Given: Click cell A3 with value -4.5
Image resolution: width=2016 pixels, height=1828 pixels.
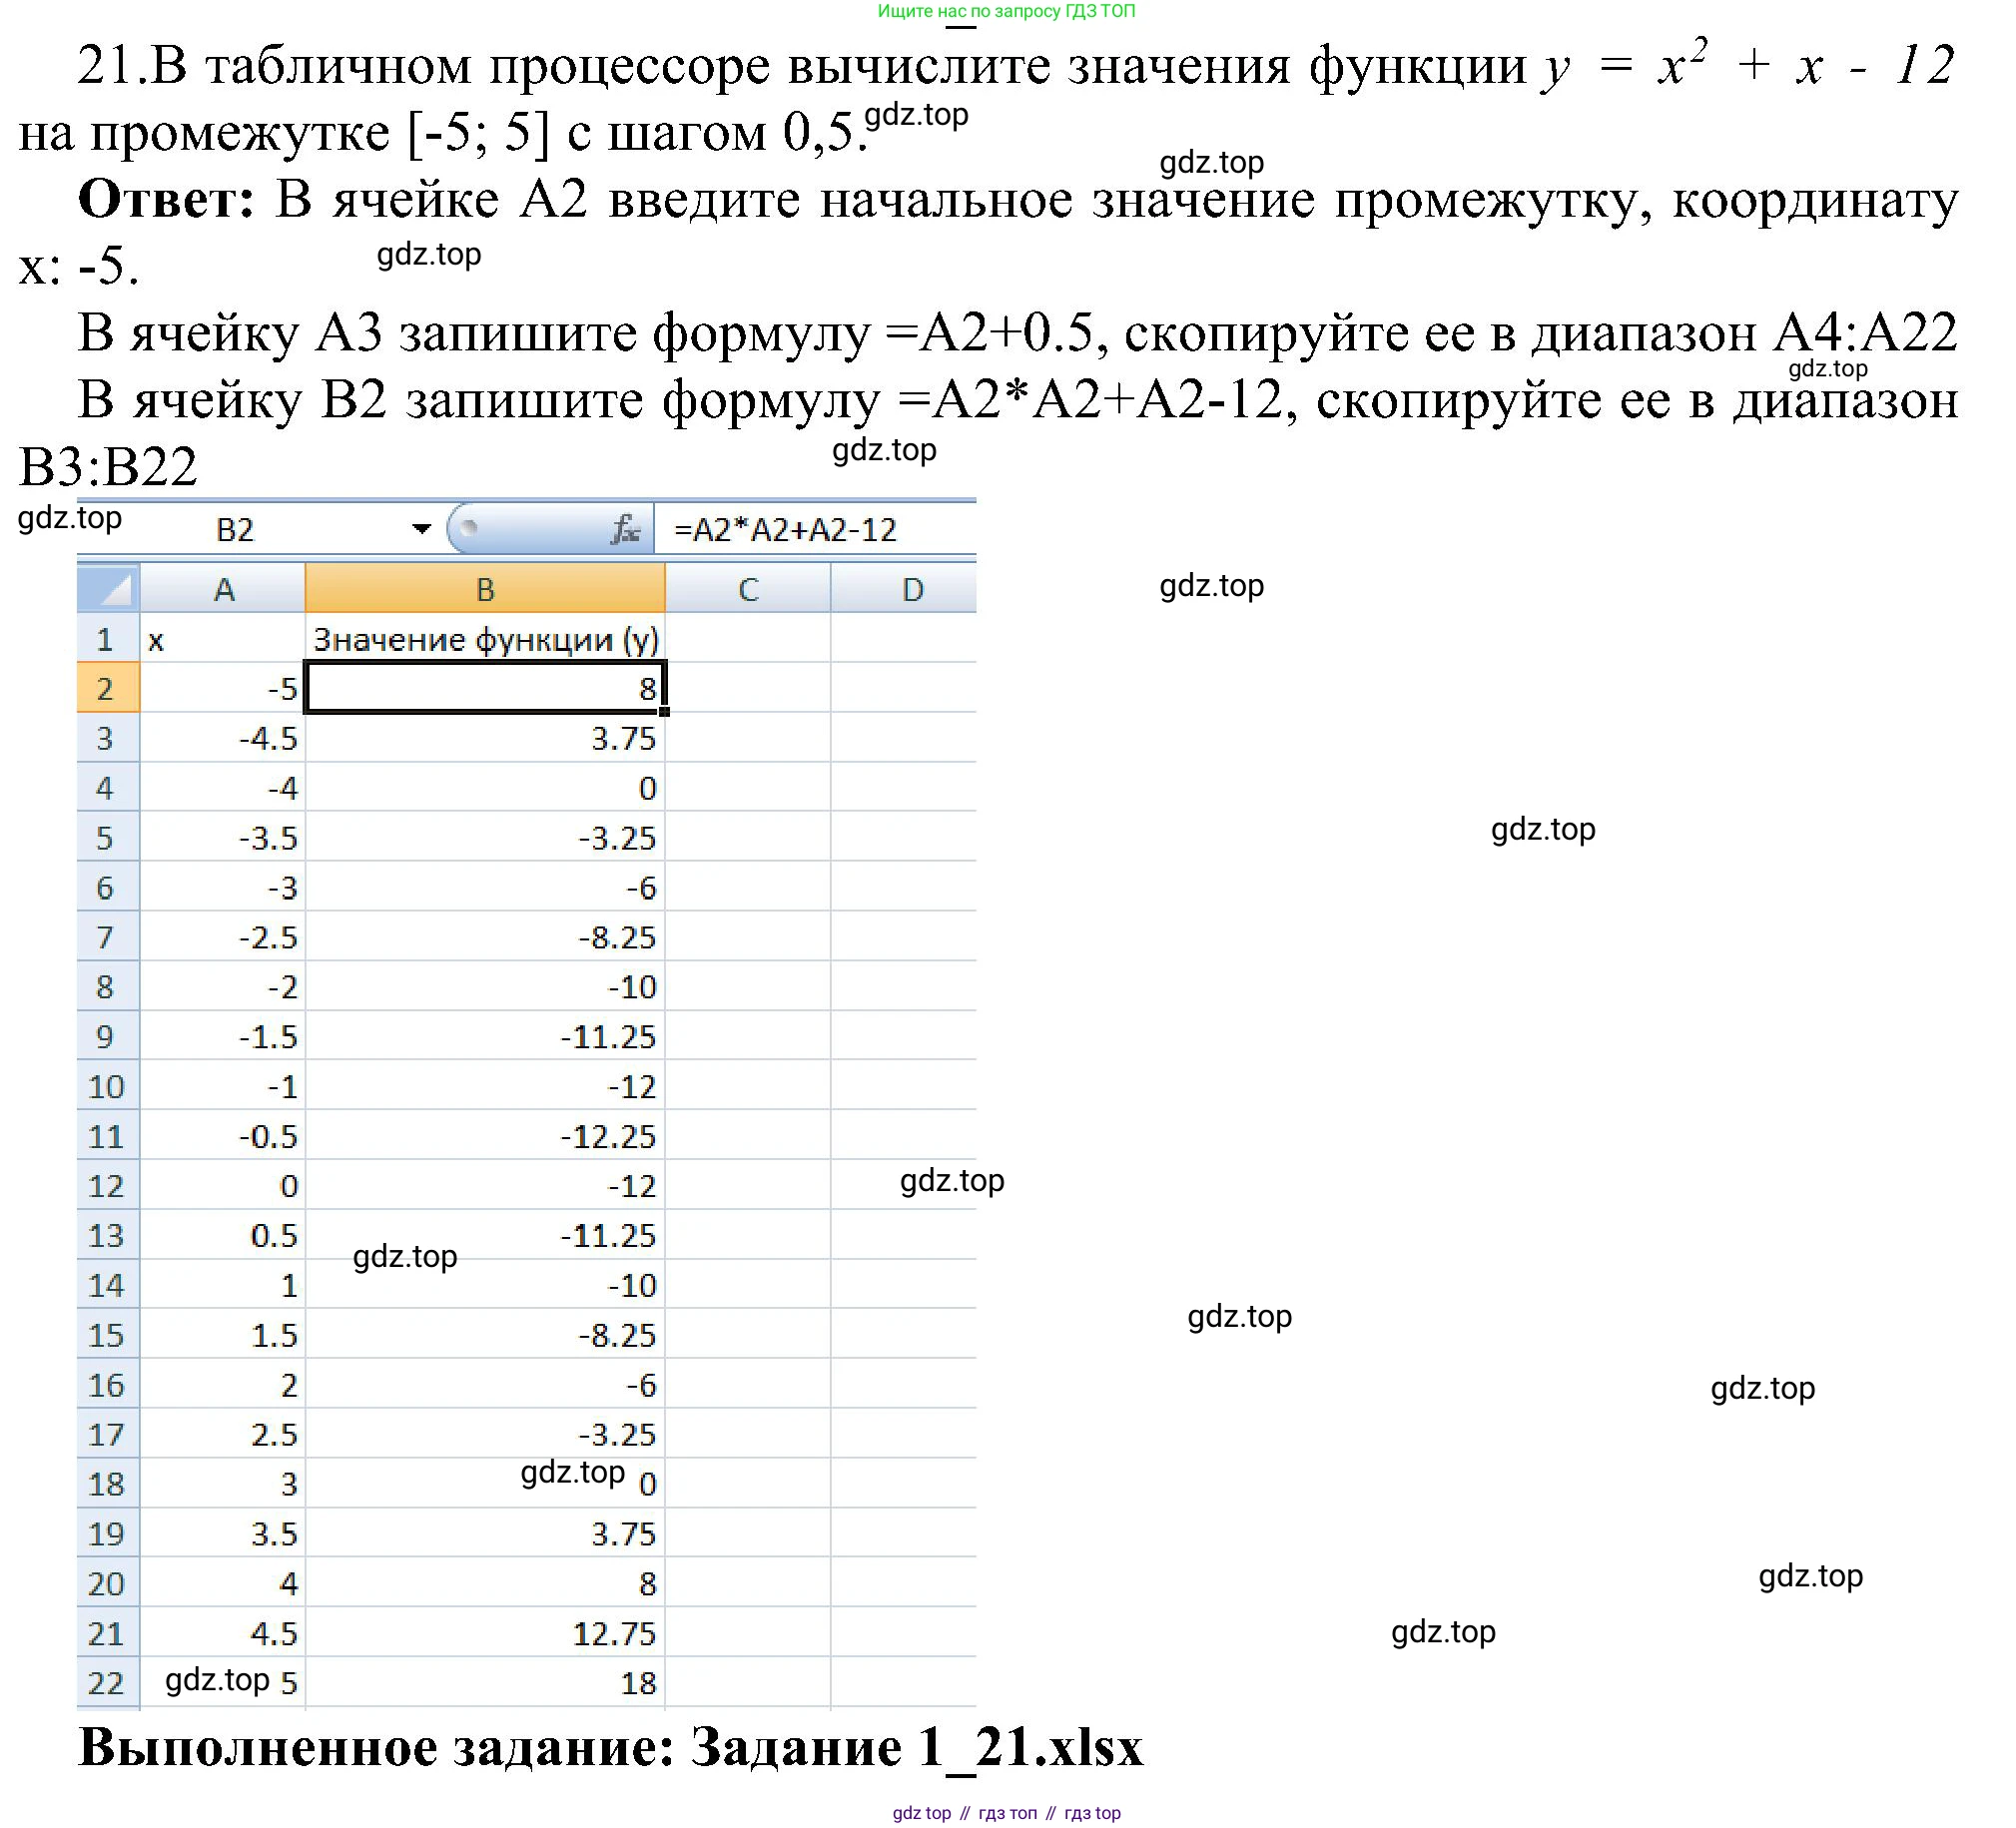Looking at the screenshot, I should click(x=223, y=738).
